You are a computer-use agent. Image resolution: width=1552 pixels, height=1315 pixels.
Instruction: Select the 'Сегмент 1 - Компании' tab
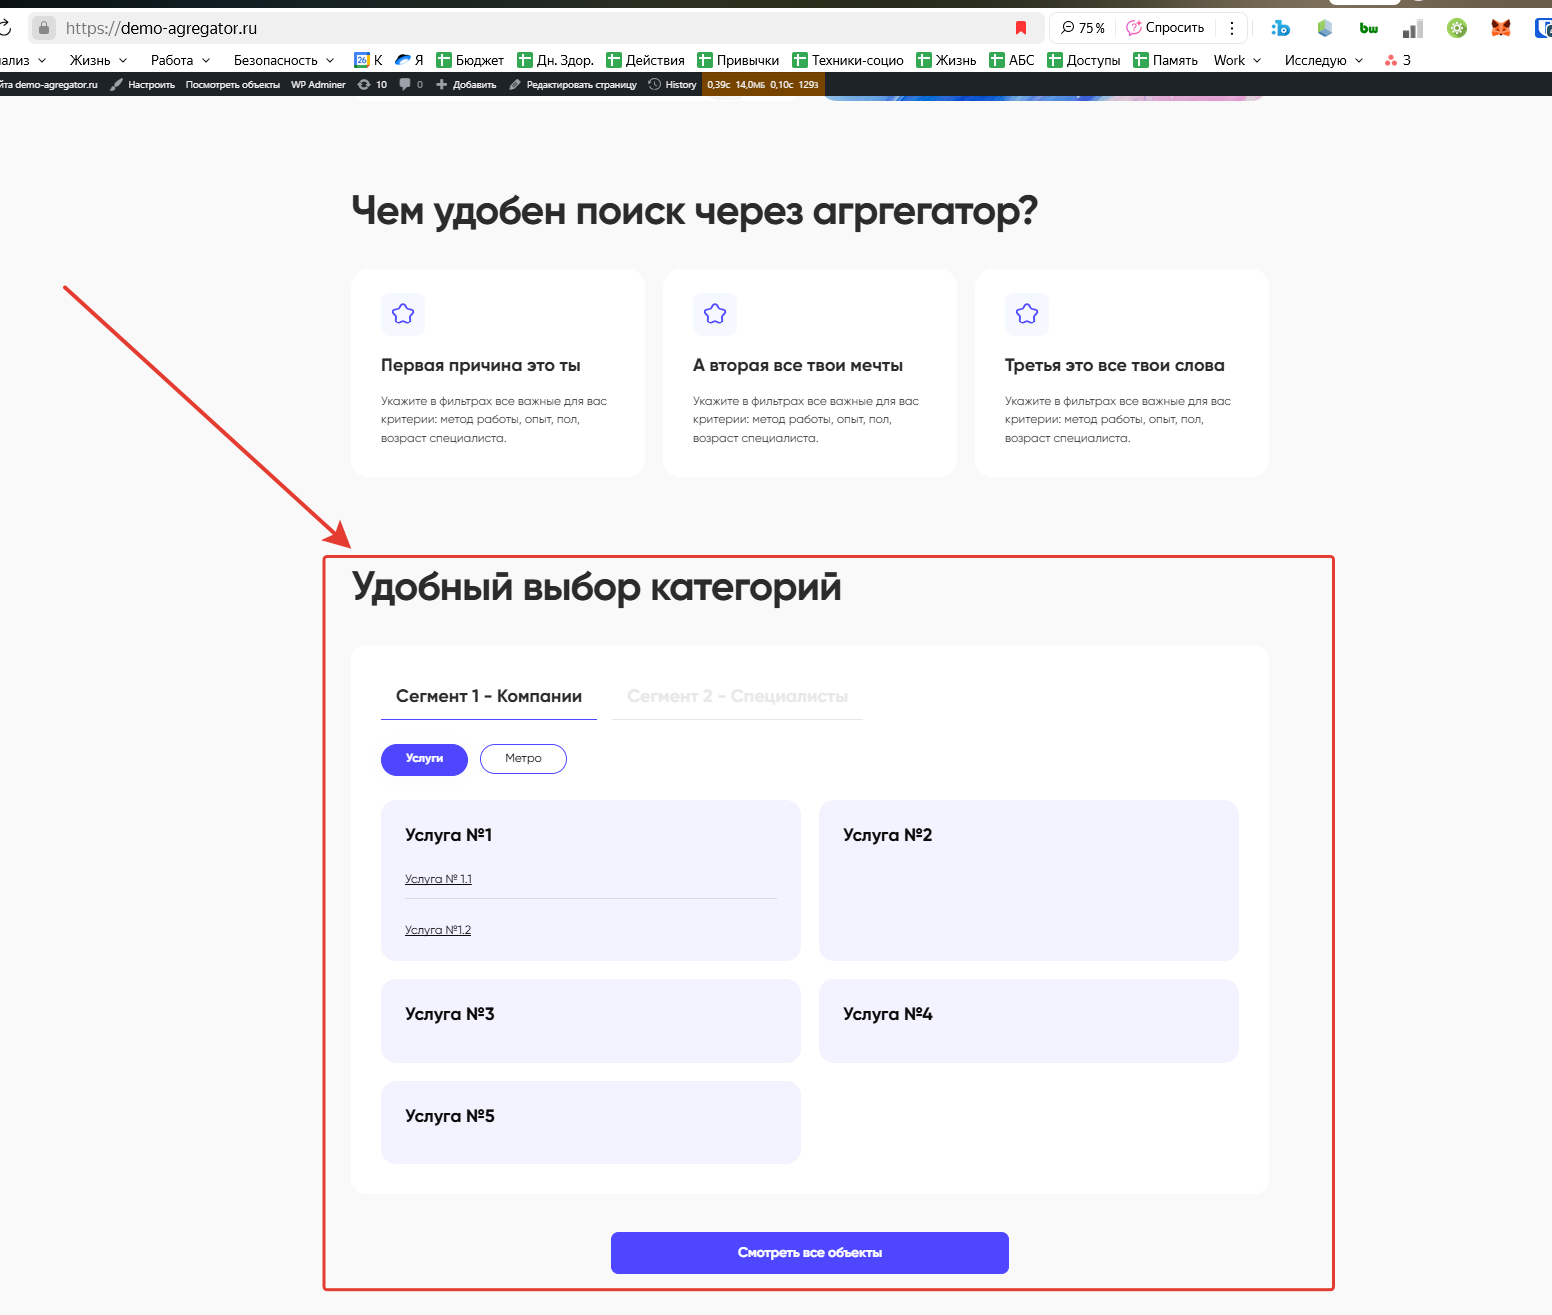point(488,696)
